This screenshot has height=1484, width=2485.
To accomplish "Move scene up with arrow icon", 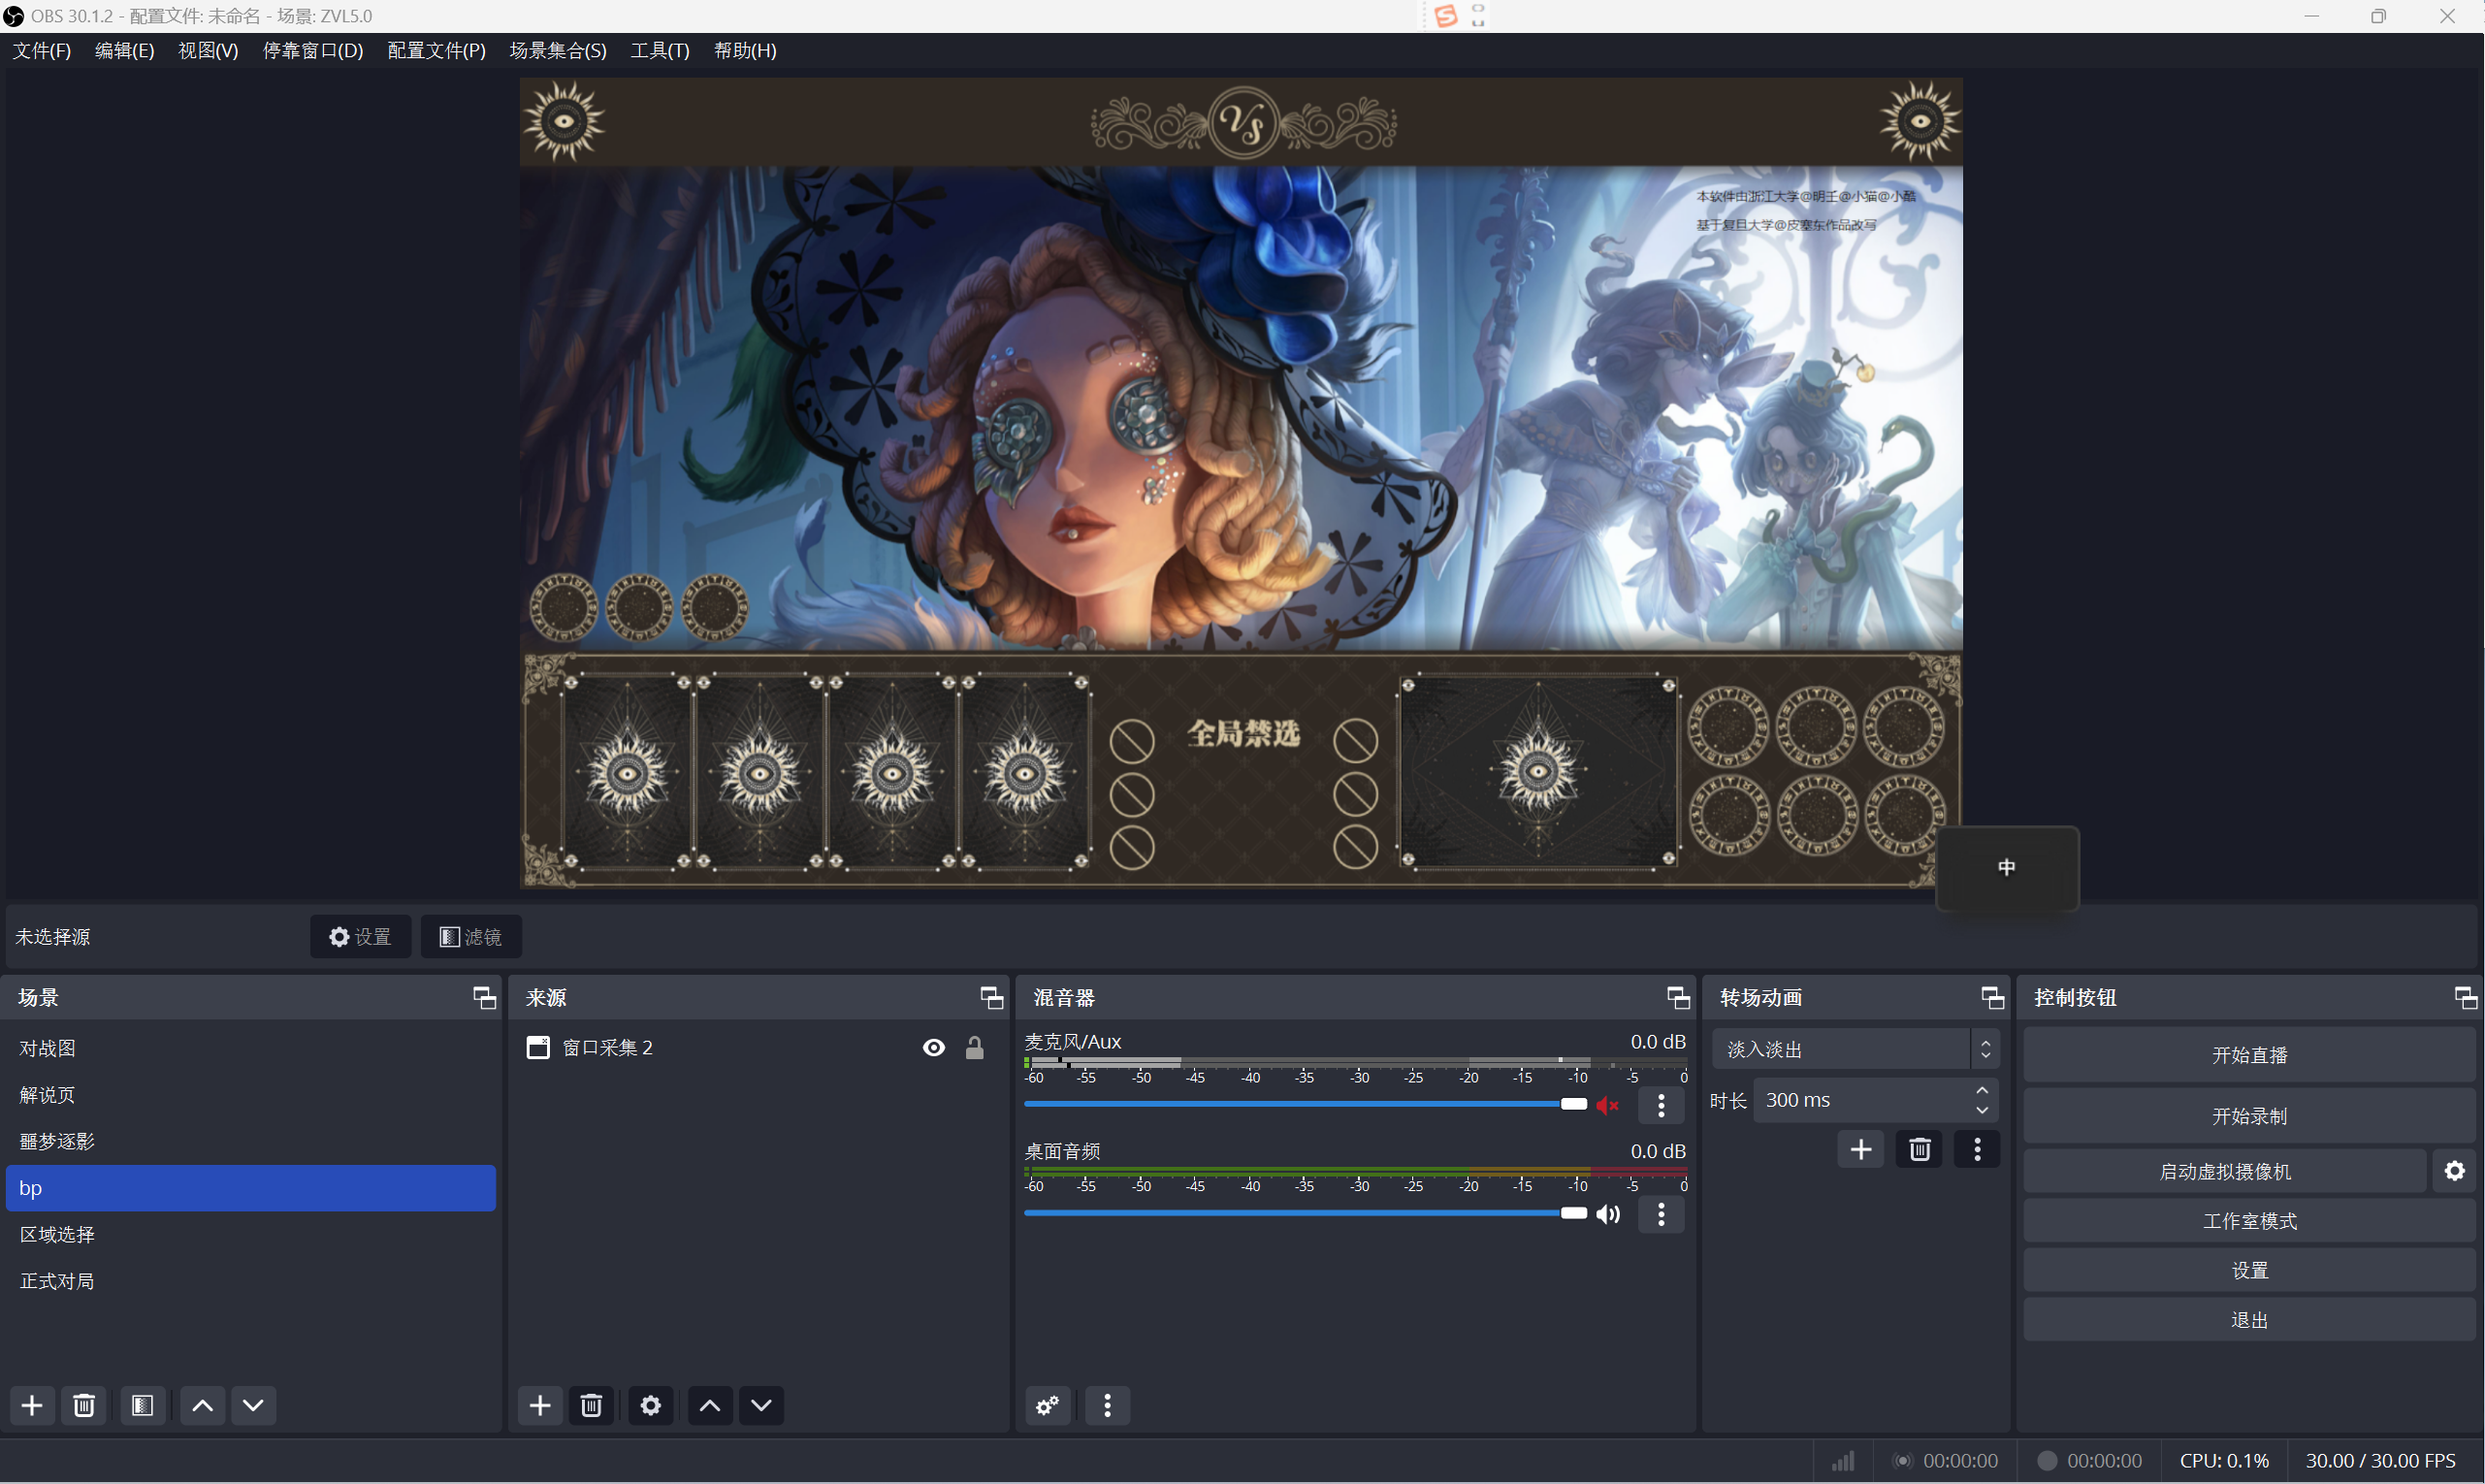I will (x=202, y=1405).
